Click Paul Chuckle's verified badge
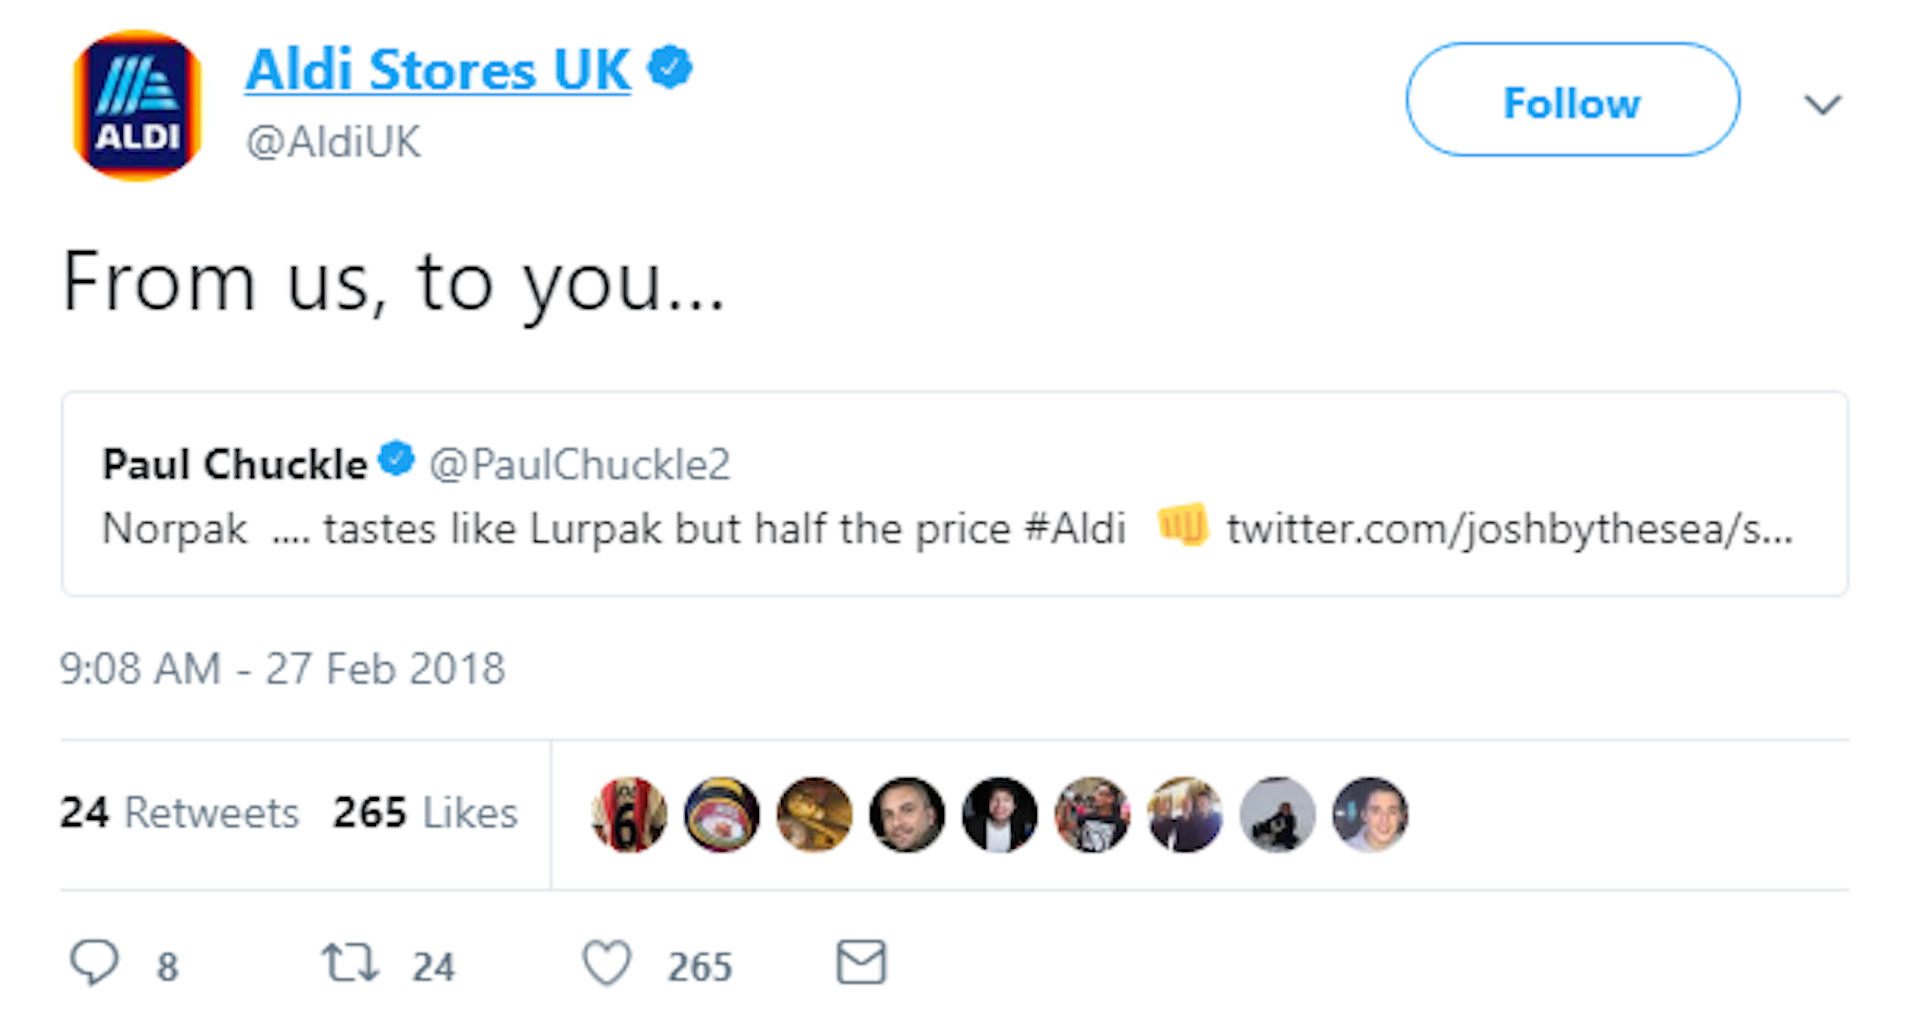1920x1029 pixels. (397, 460)
